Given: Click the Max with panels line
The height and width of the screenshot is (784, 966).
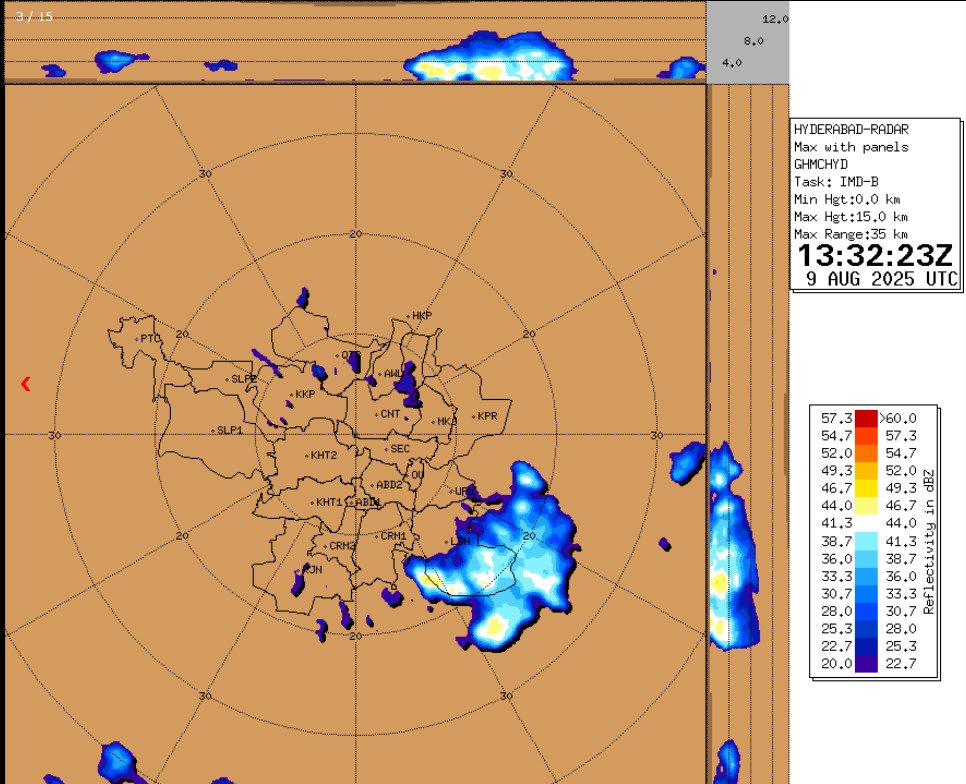Looking at the screenshot, I should [x=851, y=147].
